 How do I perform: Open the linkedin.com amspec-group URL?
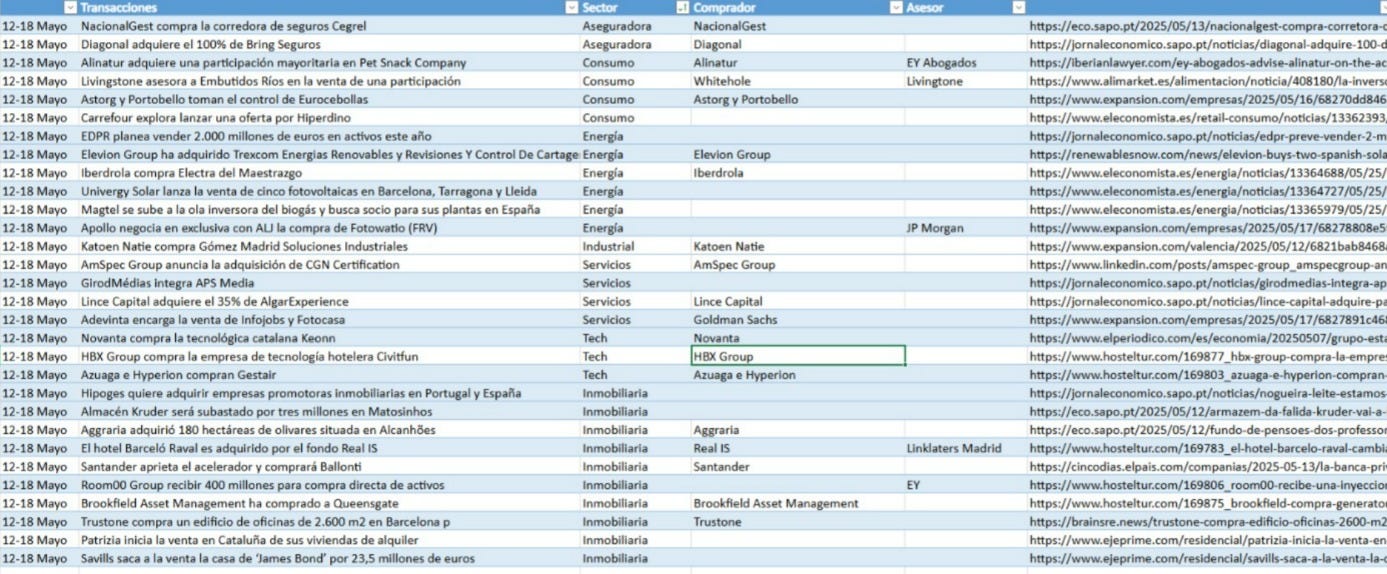tap(1207, 264)
